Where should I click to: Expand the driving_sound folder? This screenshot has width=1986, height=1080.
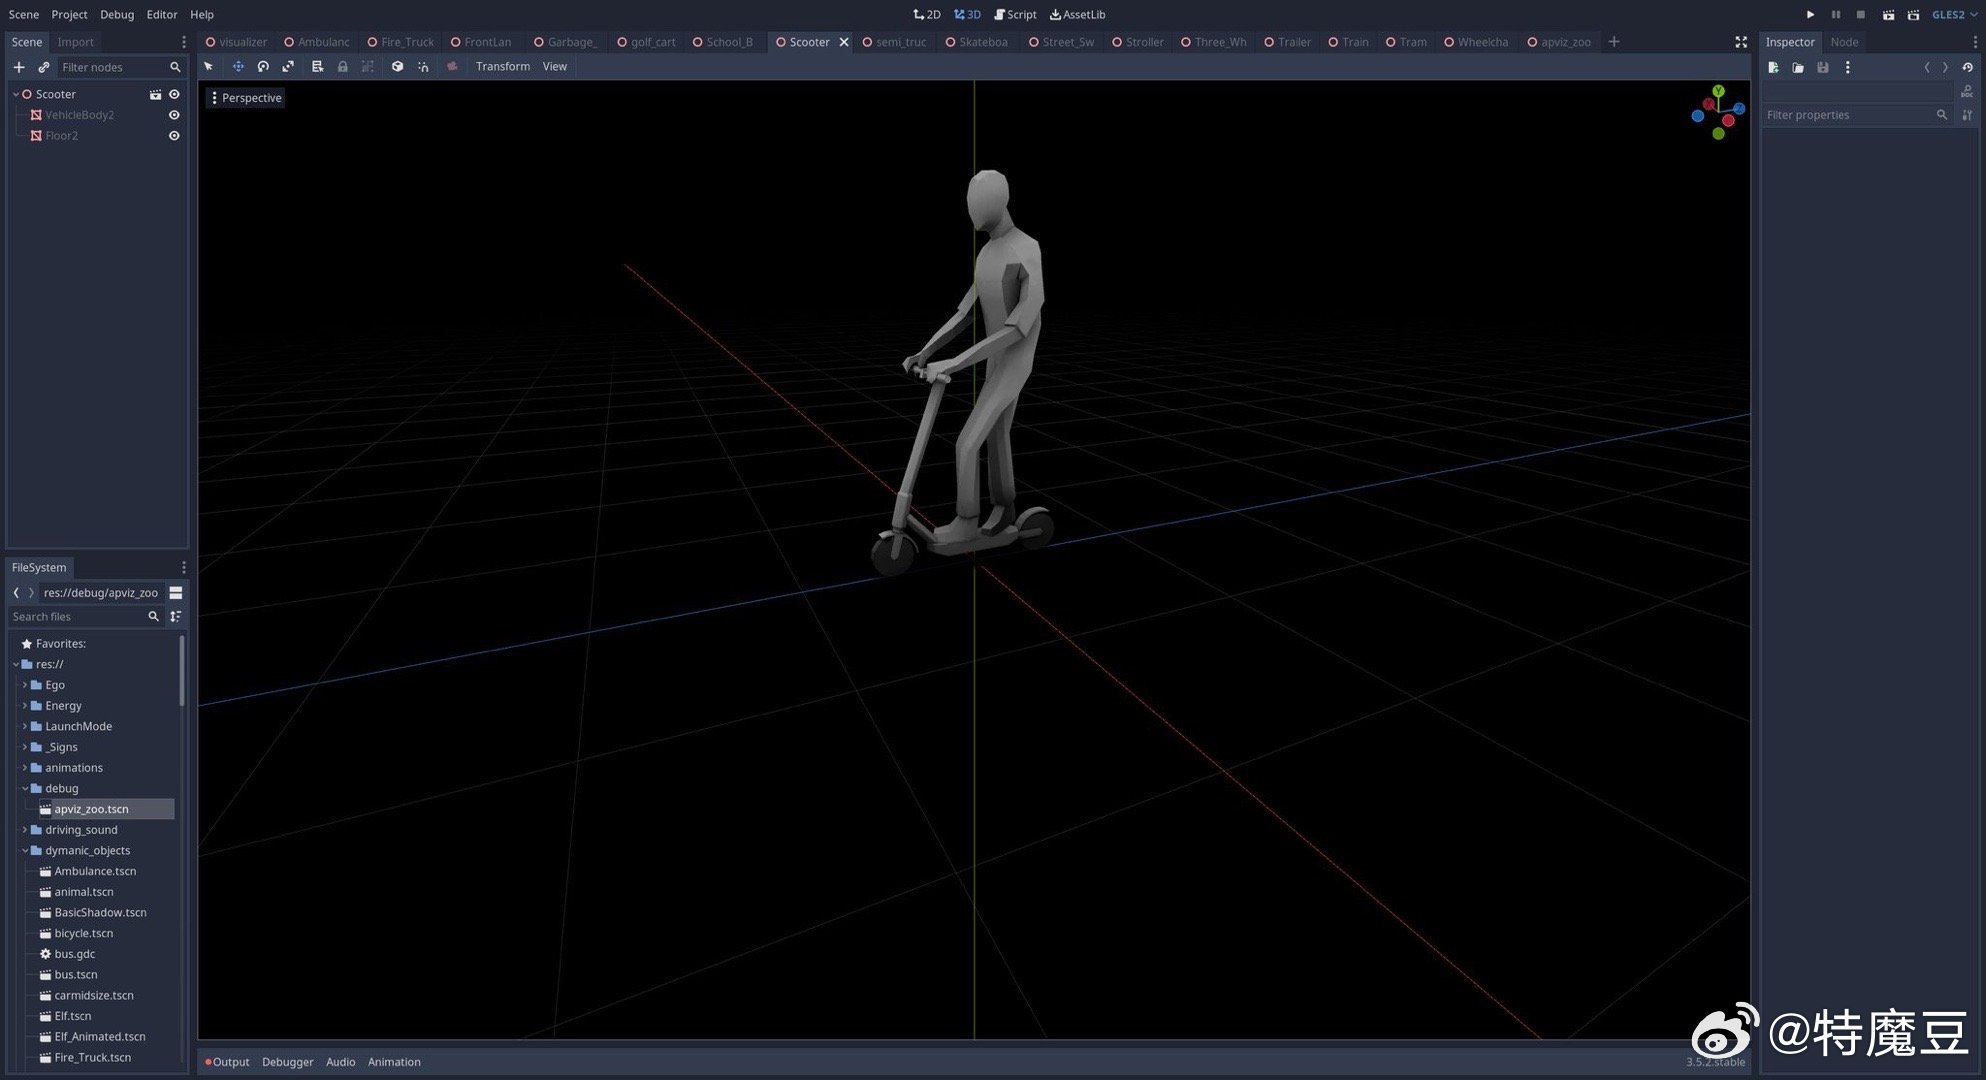point(25,830)
